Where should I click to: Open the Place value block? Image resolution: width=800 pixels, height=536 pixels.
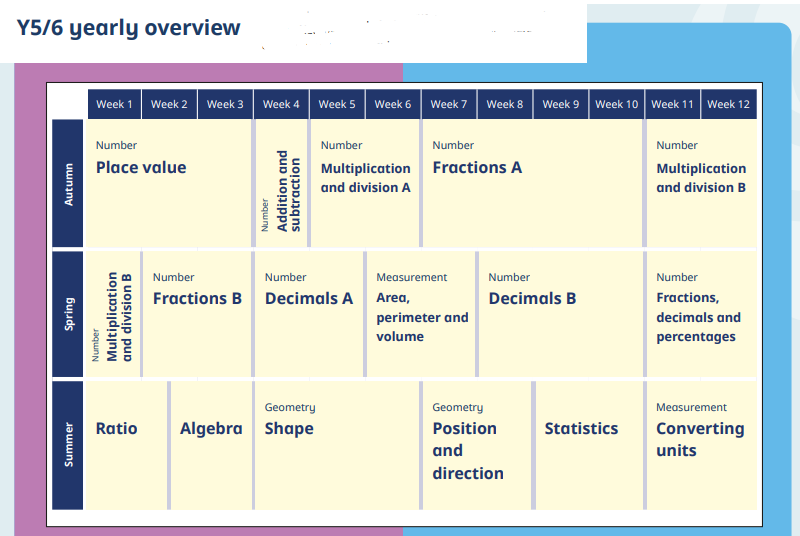168,184
